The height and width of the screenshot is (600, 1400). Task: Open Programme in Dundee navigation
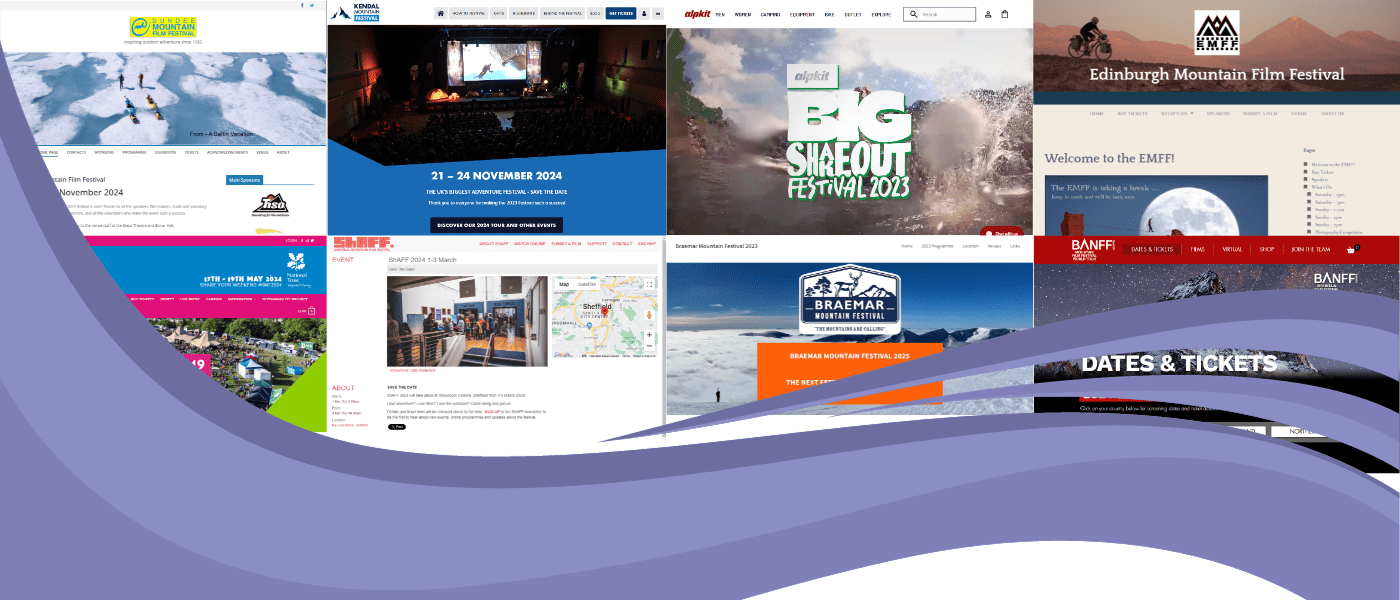pos(134,152)
